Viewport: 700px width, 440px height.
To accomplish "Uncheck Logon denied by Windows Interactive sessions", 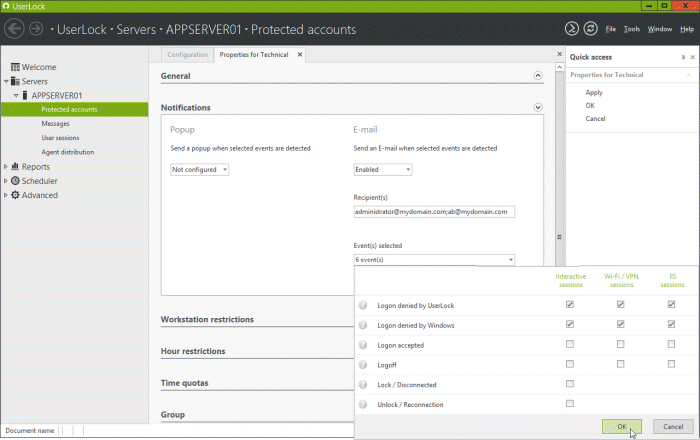I will point(570,324).
